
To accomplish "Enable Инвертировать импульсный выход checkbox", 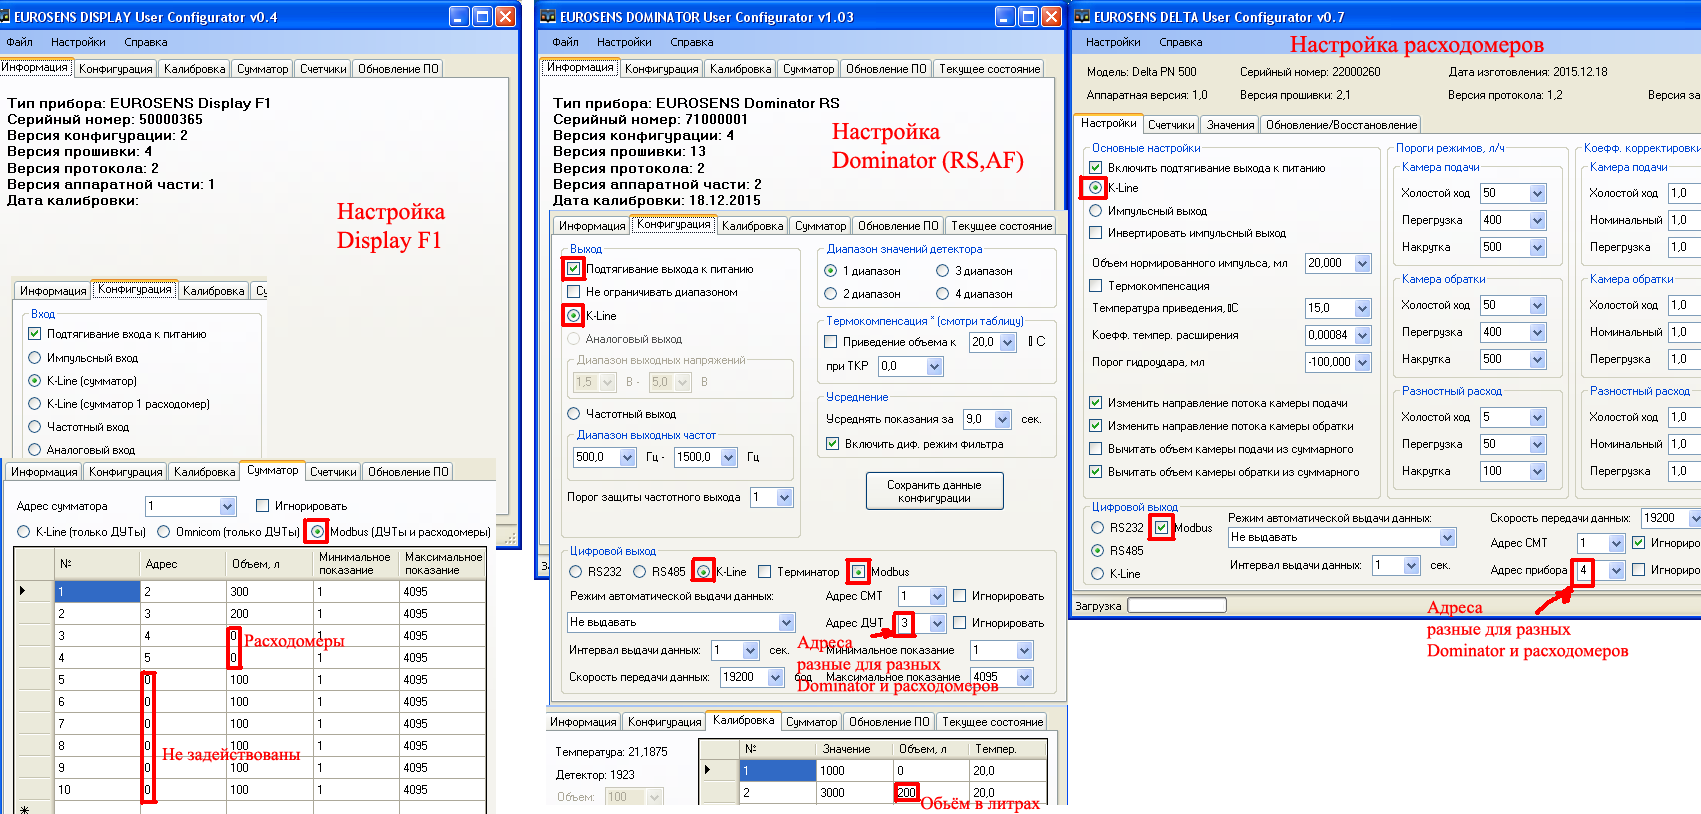I will 1095,233.
